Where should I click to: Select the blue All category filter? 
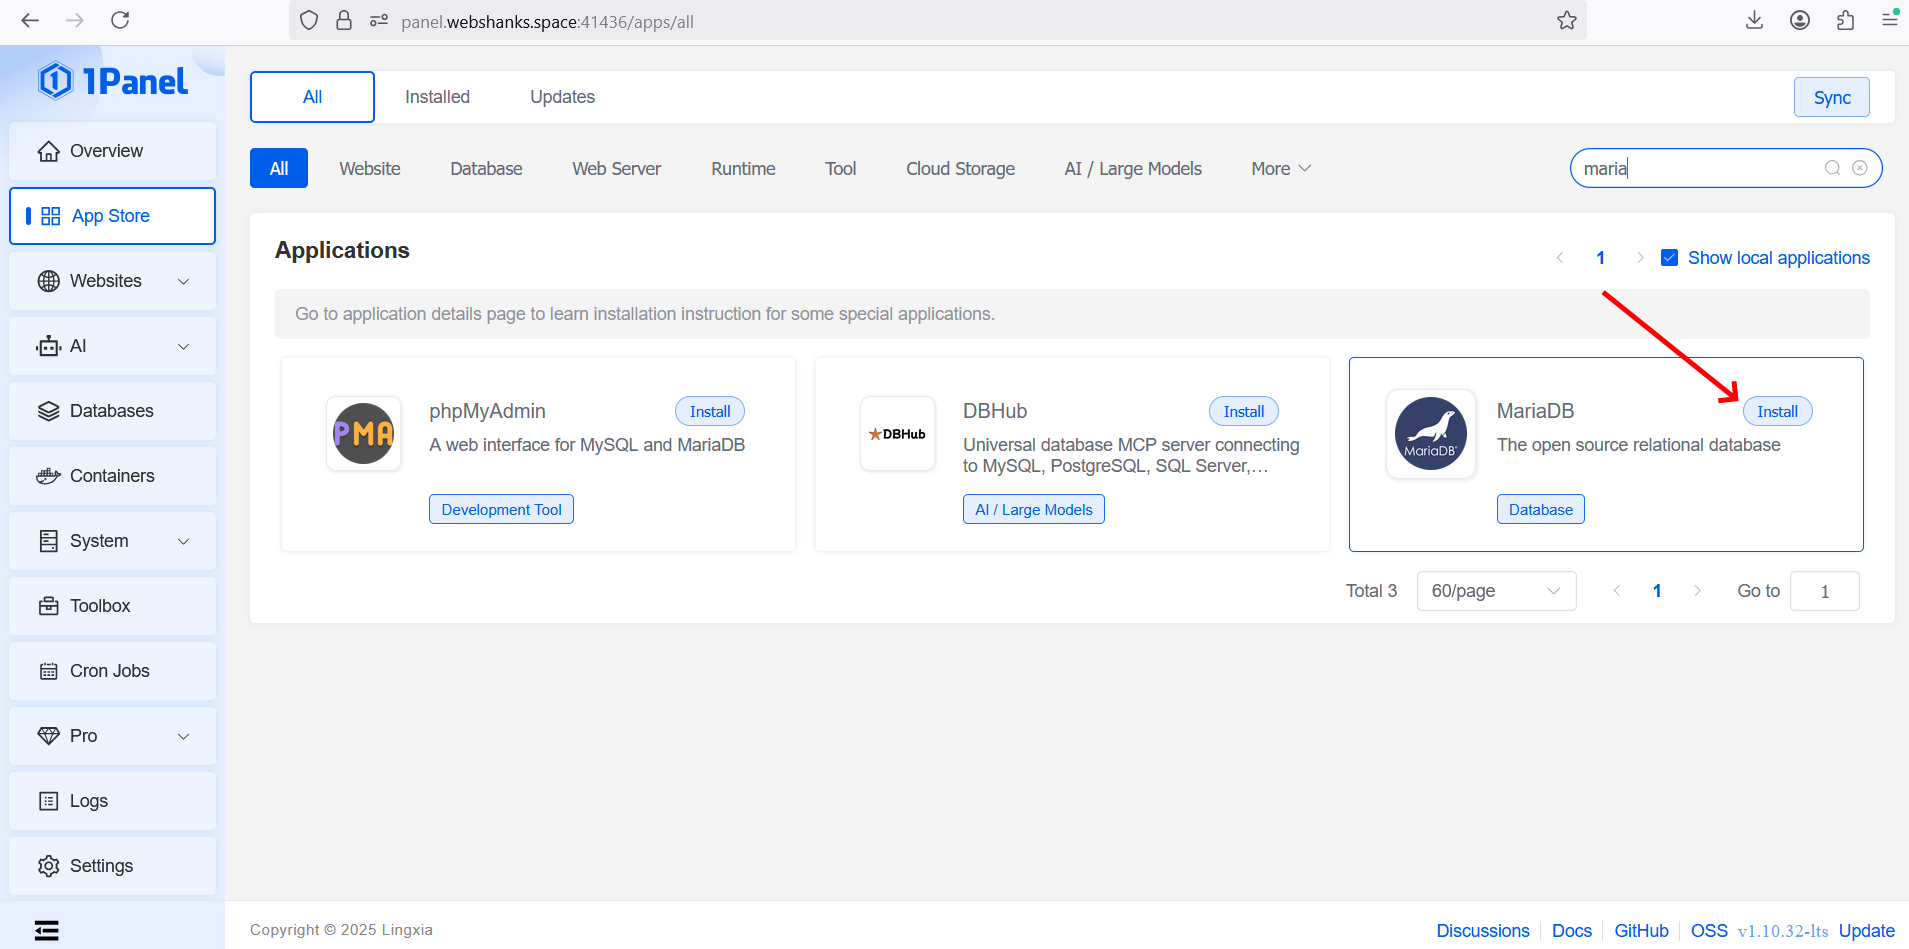279,169
